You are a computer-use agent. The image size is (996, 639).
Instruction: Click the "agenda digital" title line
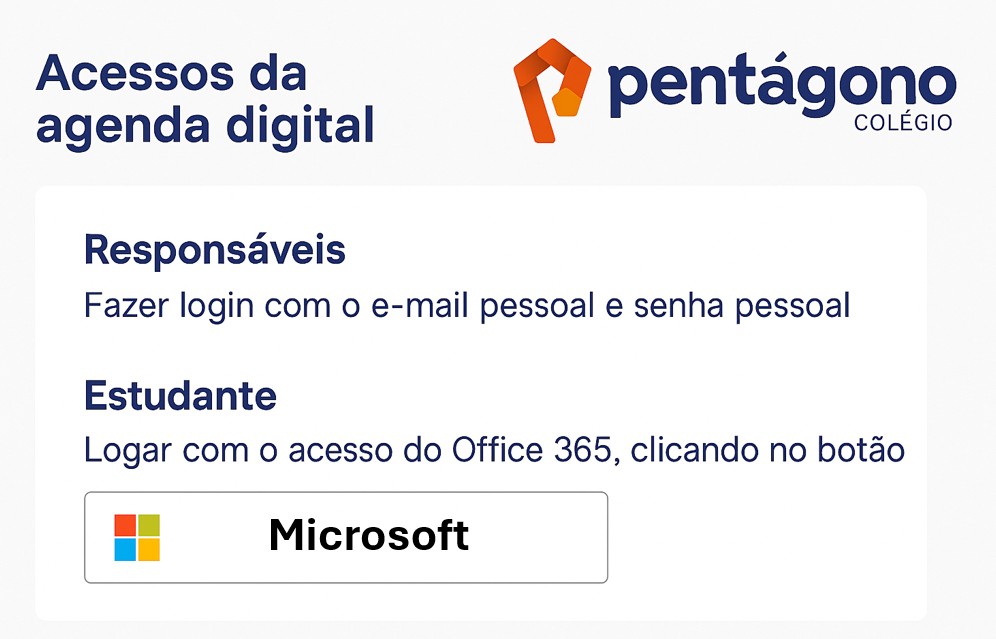(205, 126)
